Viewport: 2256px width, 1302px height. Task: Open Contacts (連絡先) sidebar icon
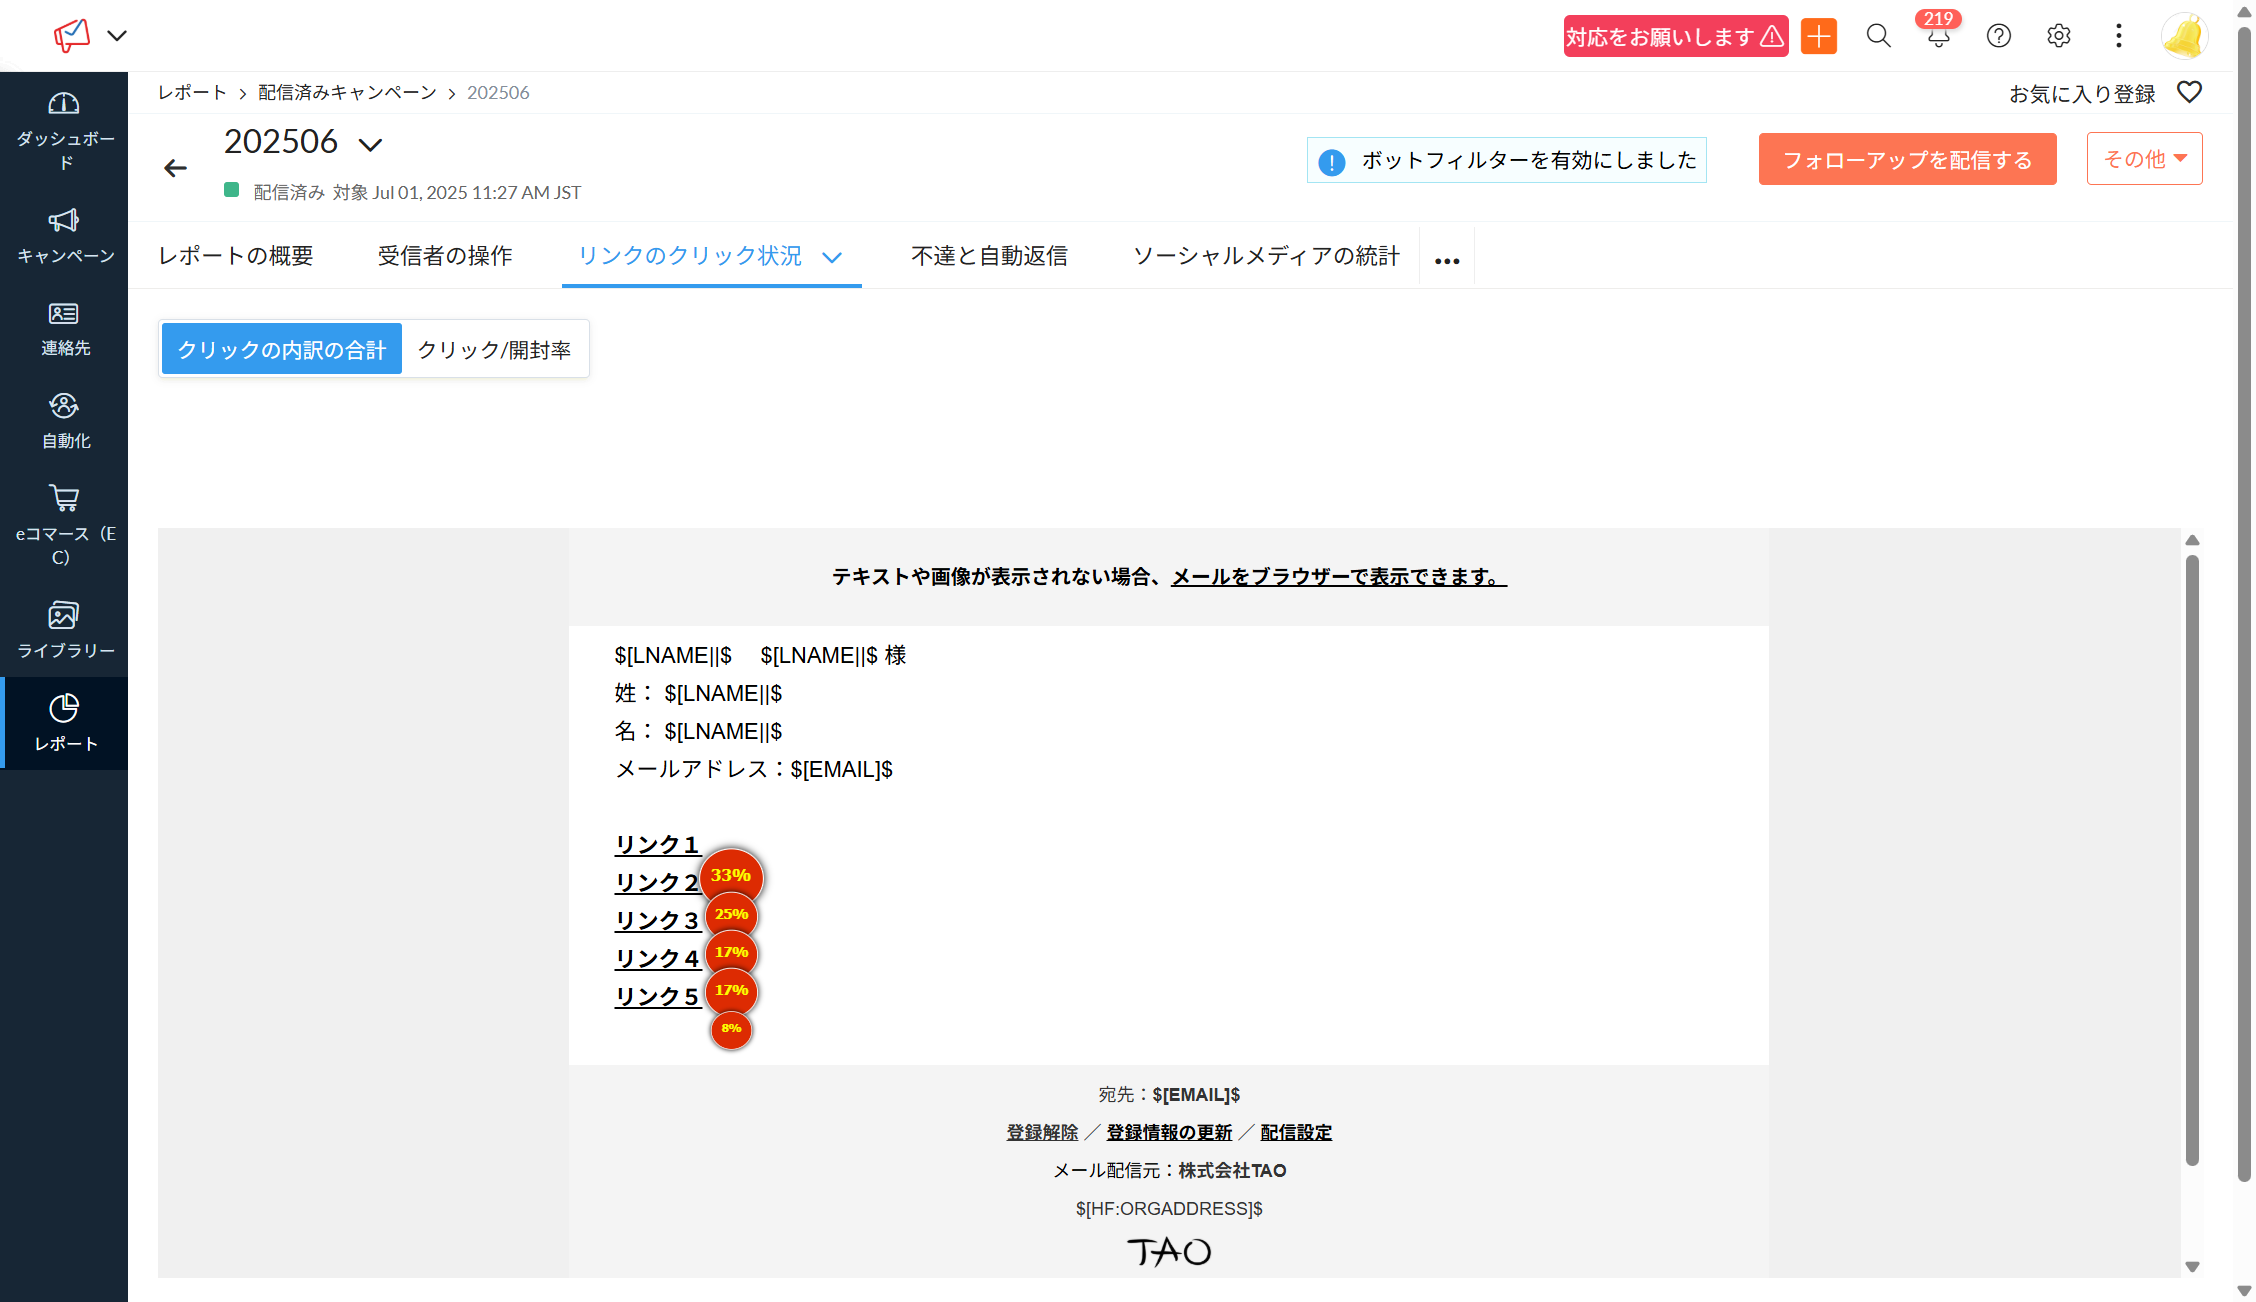click(x=64, y=314)
